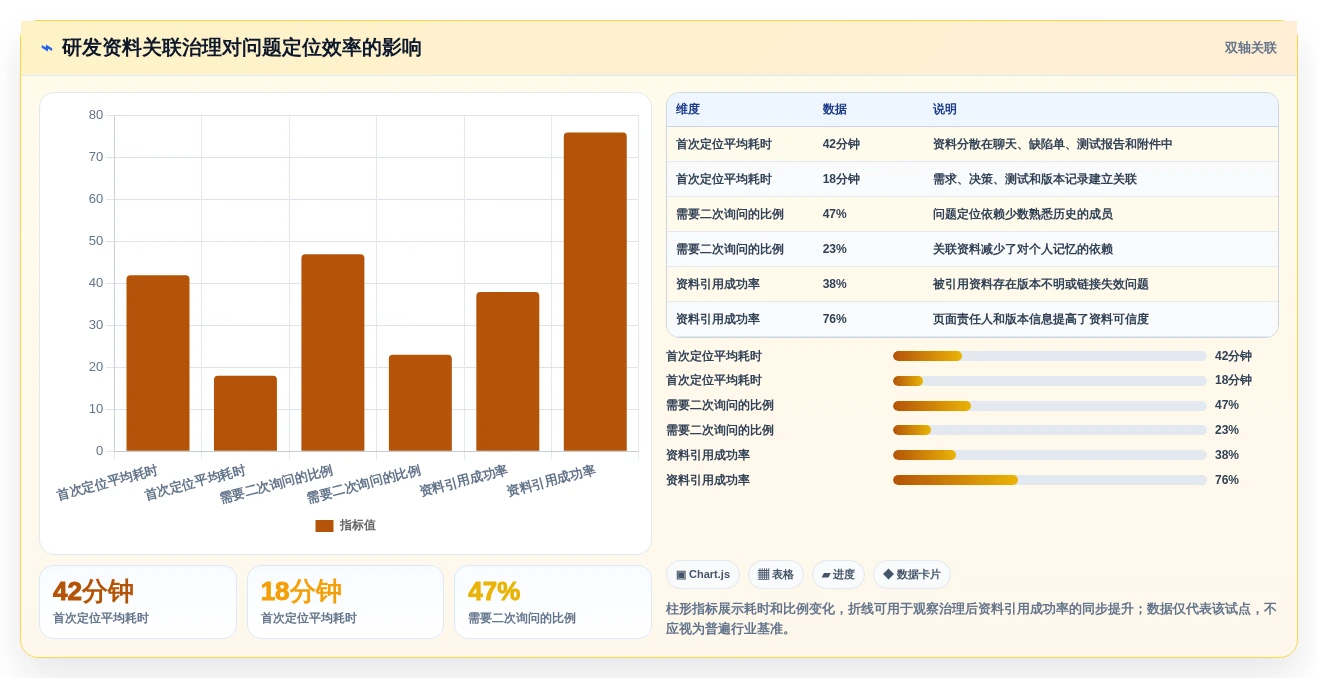Viewport: 1318px width, 678px height.
Task: Click the 说明 table column header
Action: coord(945,110)
